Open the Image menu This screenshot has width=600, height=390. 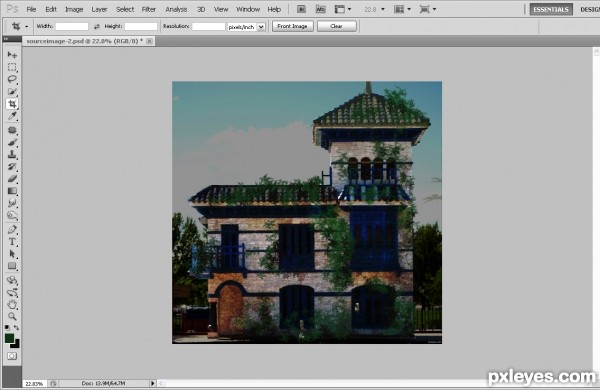point(74,9)
